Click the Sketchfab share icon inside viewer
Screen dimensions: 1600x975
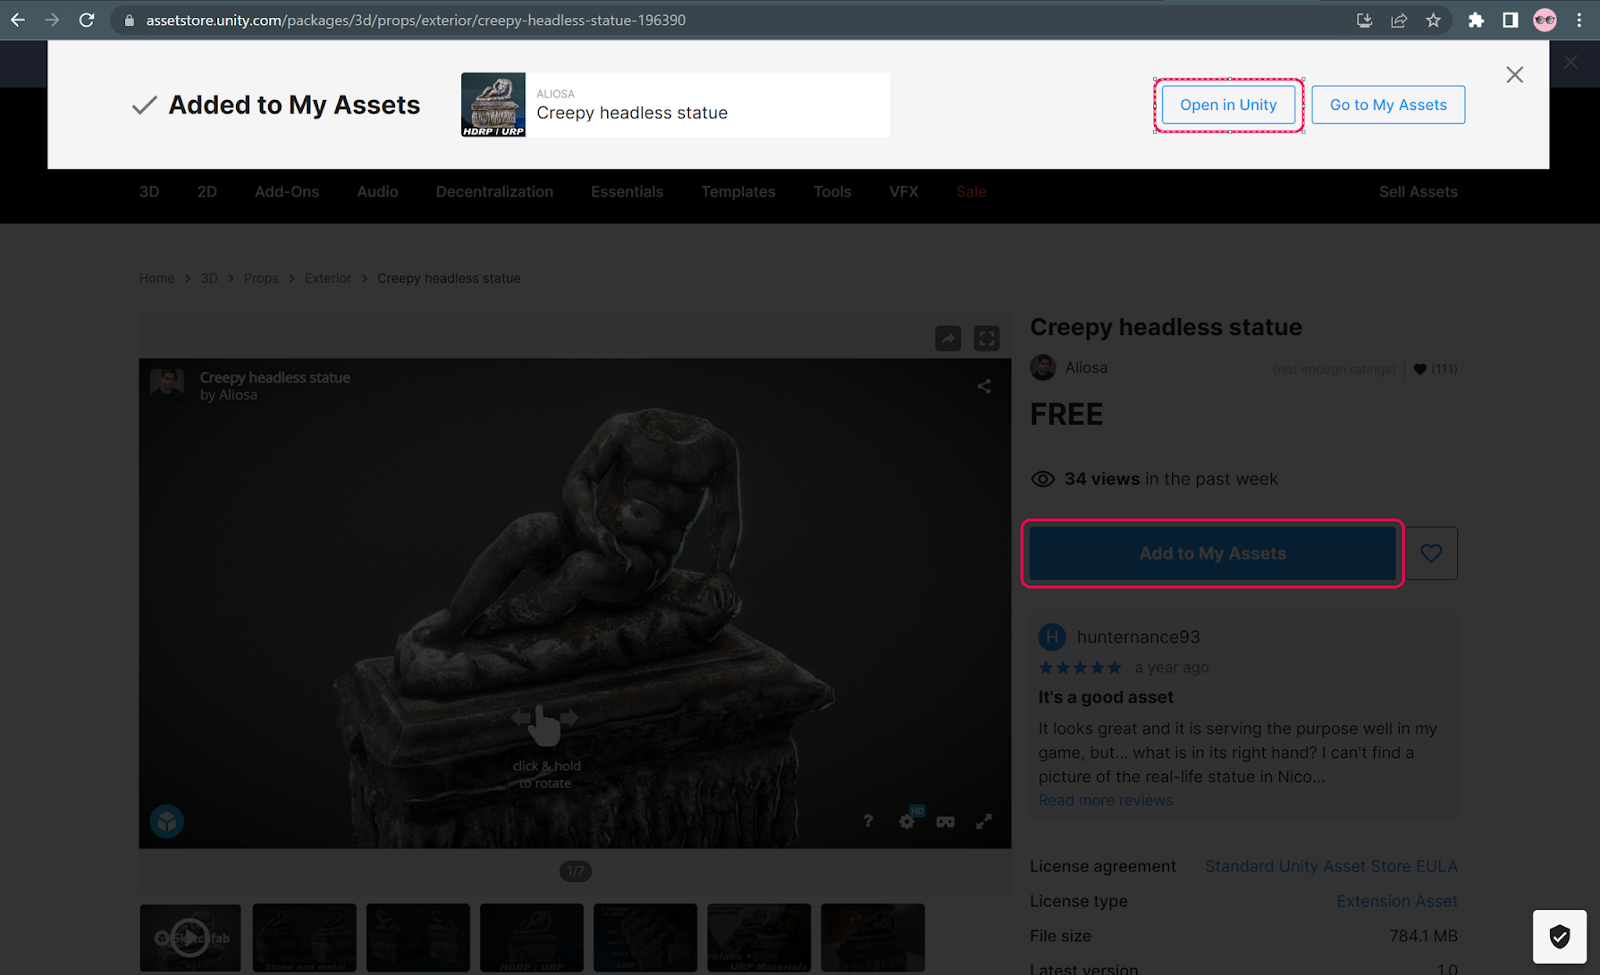[x=984, y=386]
